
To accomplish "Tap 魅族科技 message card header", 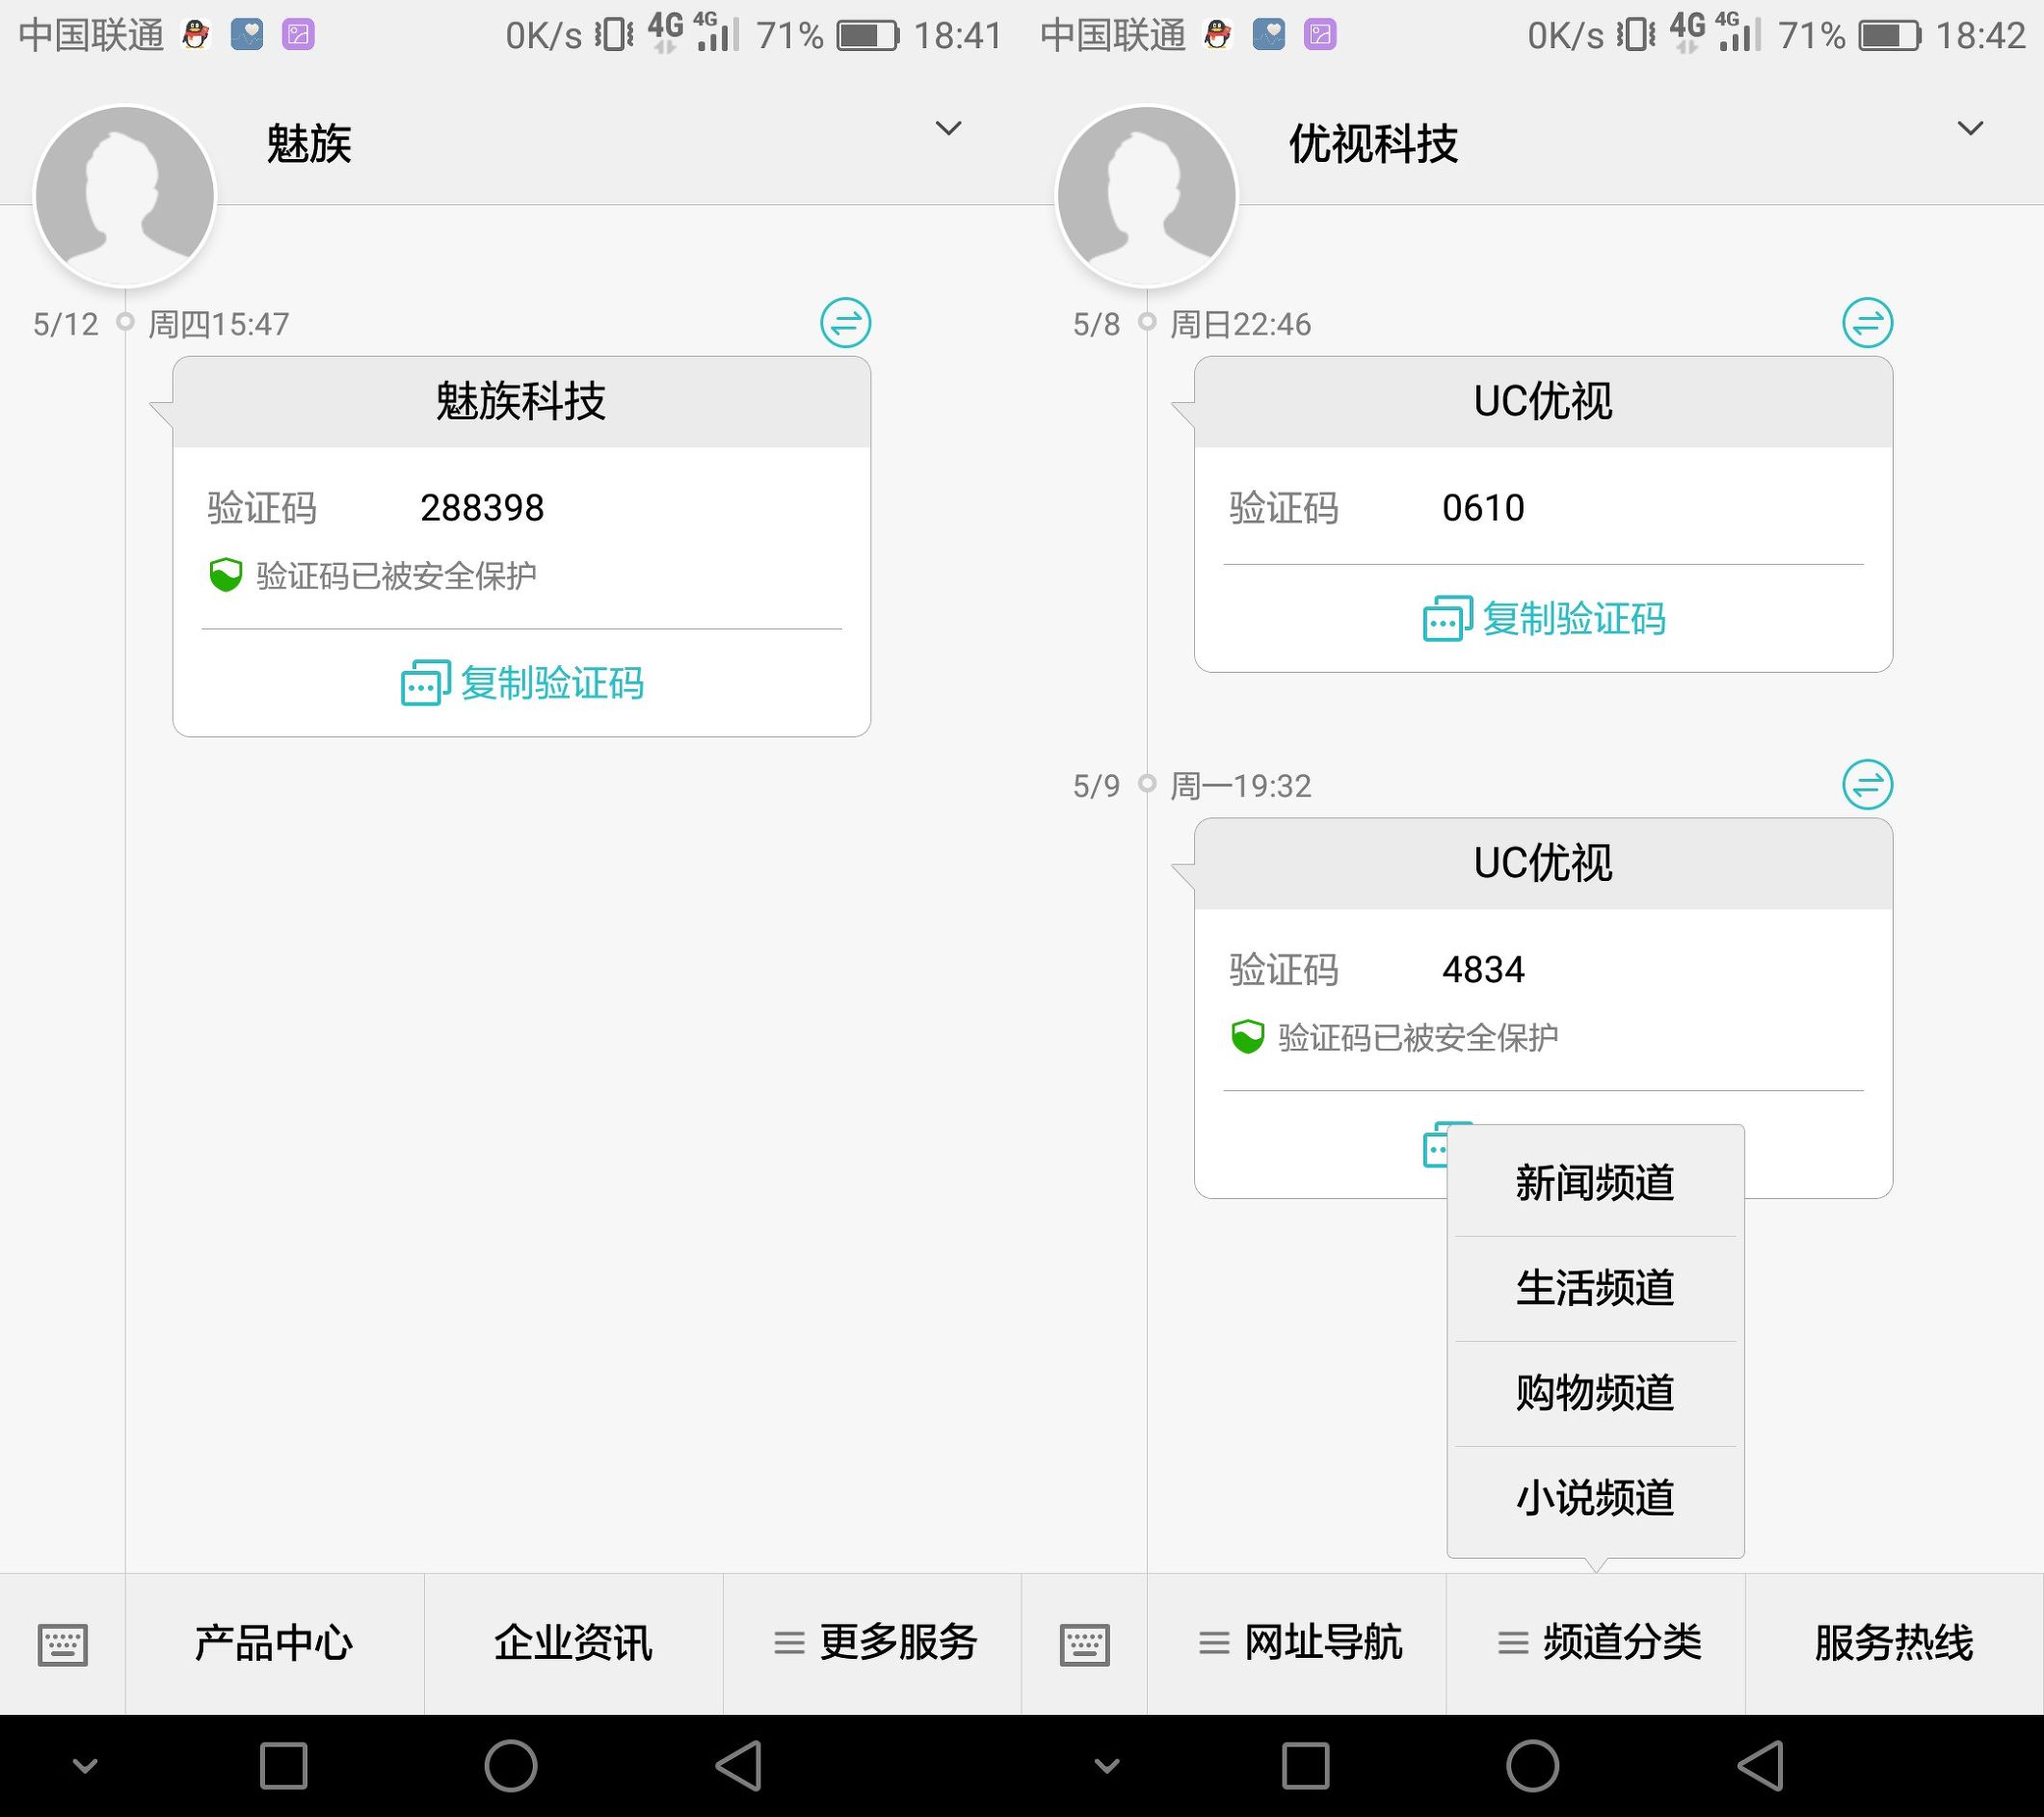I will 522,402.
